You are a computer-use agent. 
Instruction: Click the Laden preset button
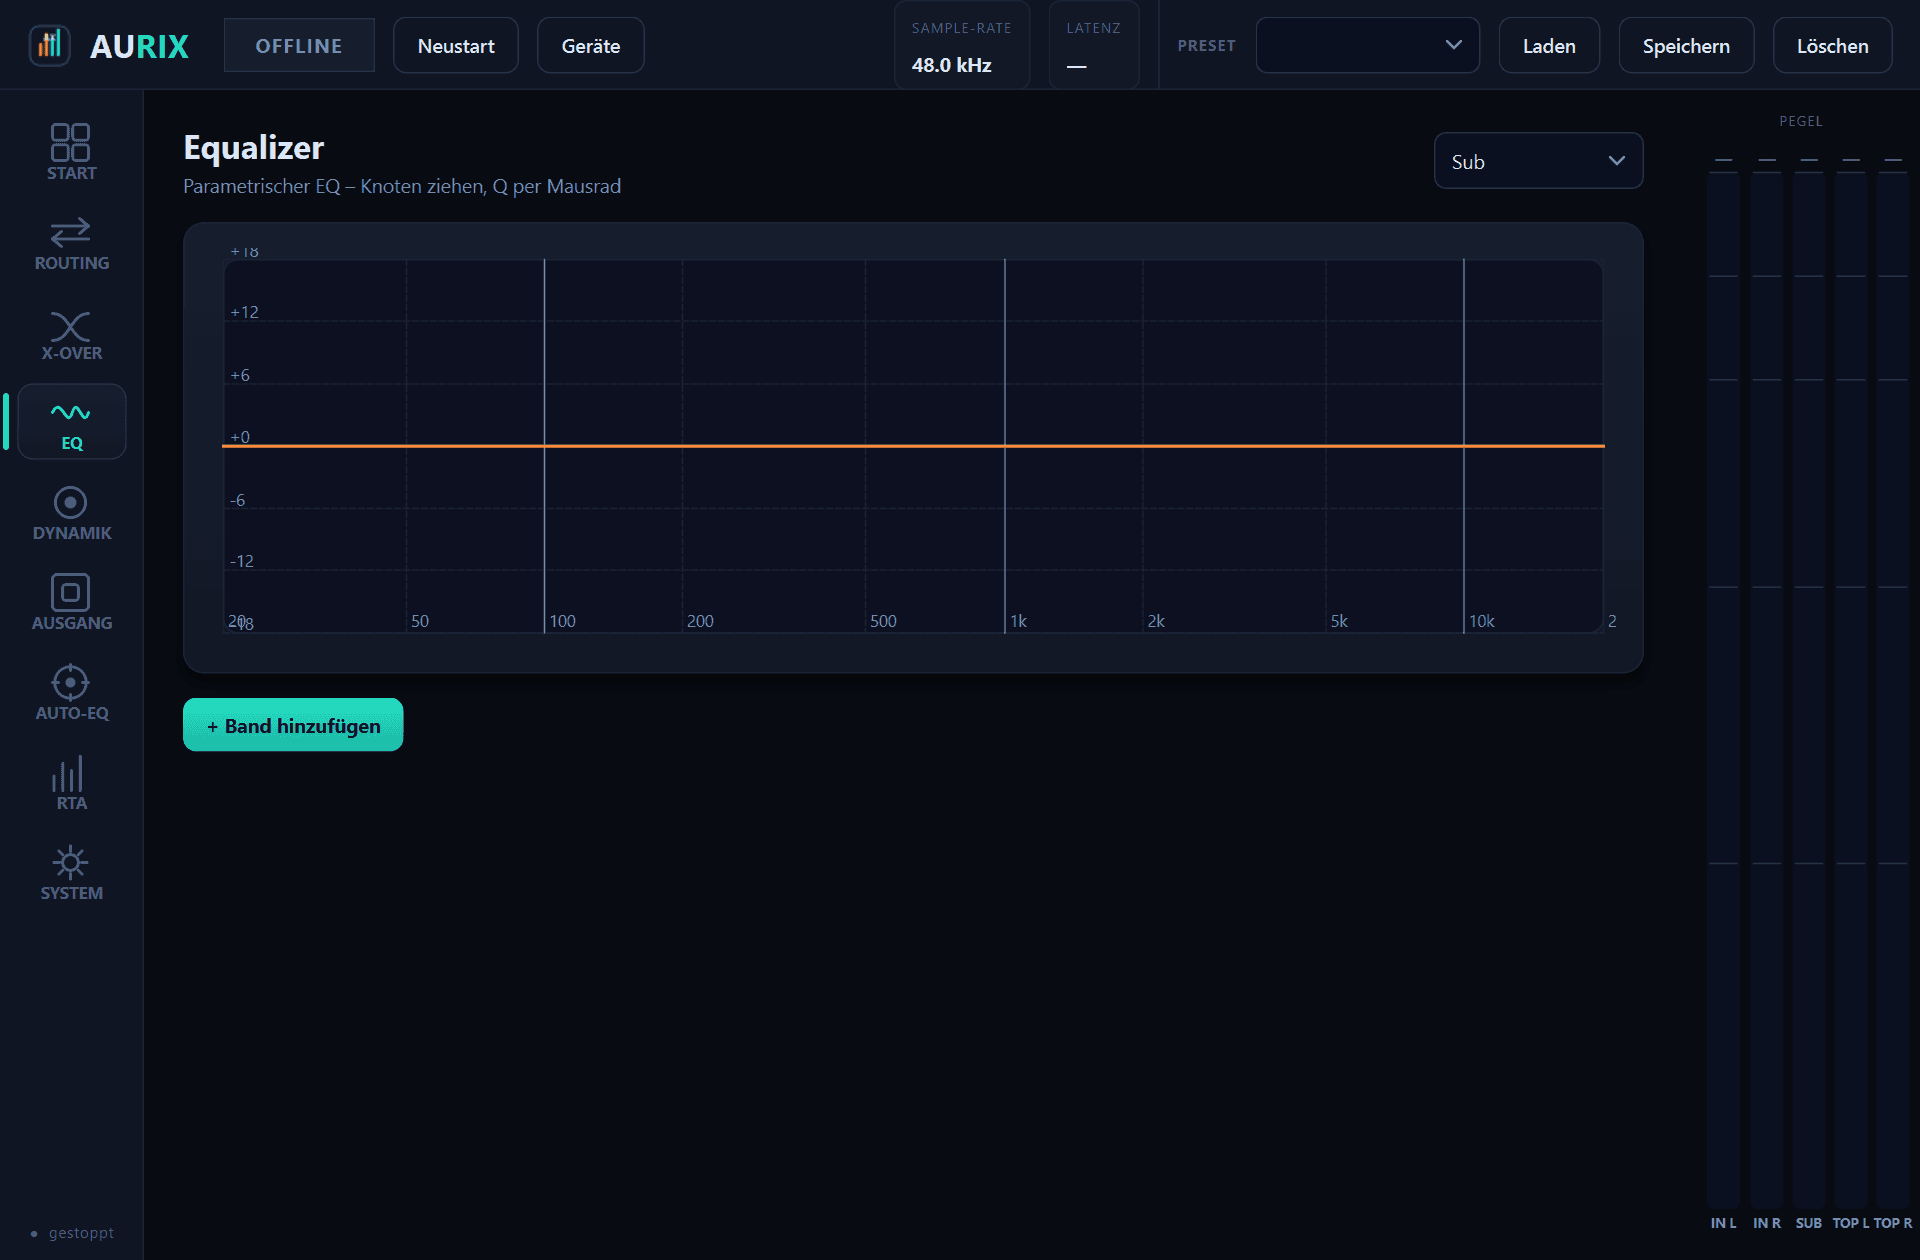coord(1549,45)
